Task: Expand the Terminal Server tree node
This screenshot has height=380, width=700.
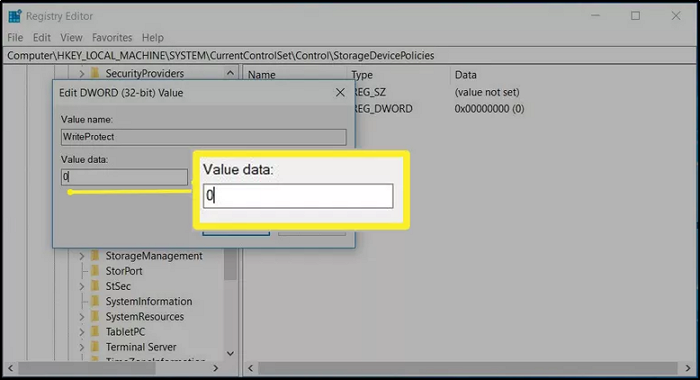Action: click(x=82, y=347)
